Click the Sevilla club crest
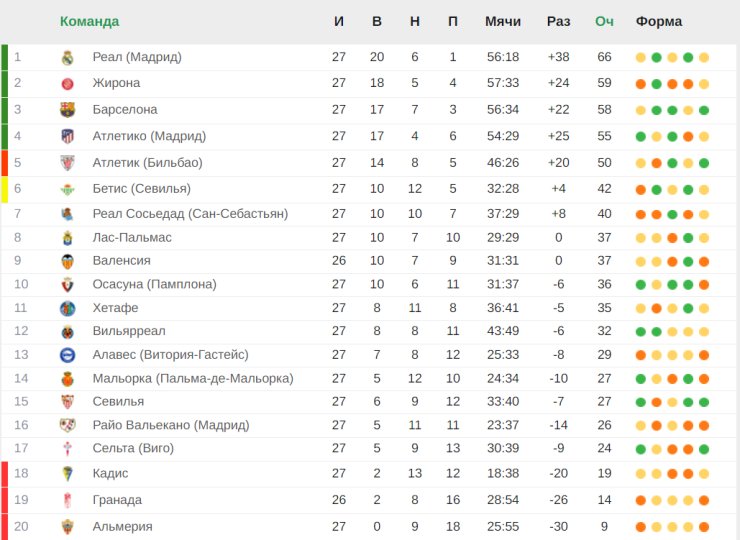 pos(67,402)
